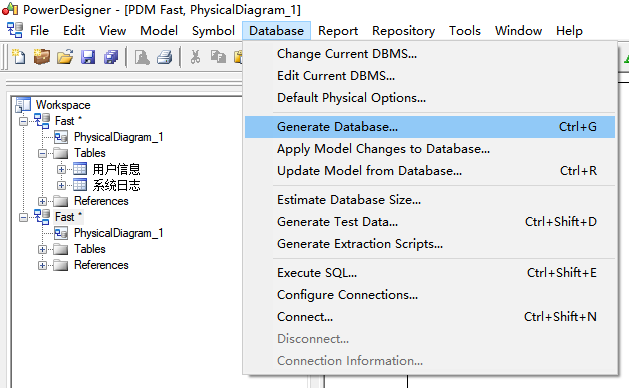Choose Configure Connections entry

tap(430, 295)
